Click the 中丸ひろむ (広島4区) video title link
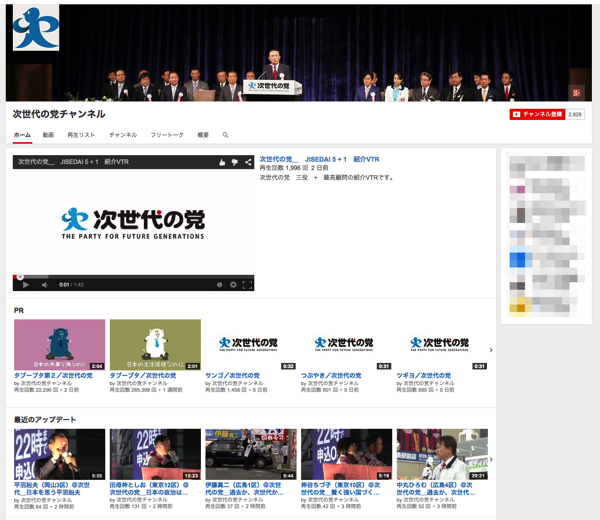Image resolution: width=600 pixels, height=520 pixels. tap(435, 489)
